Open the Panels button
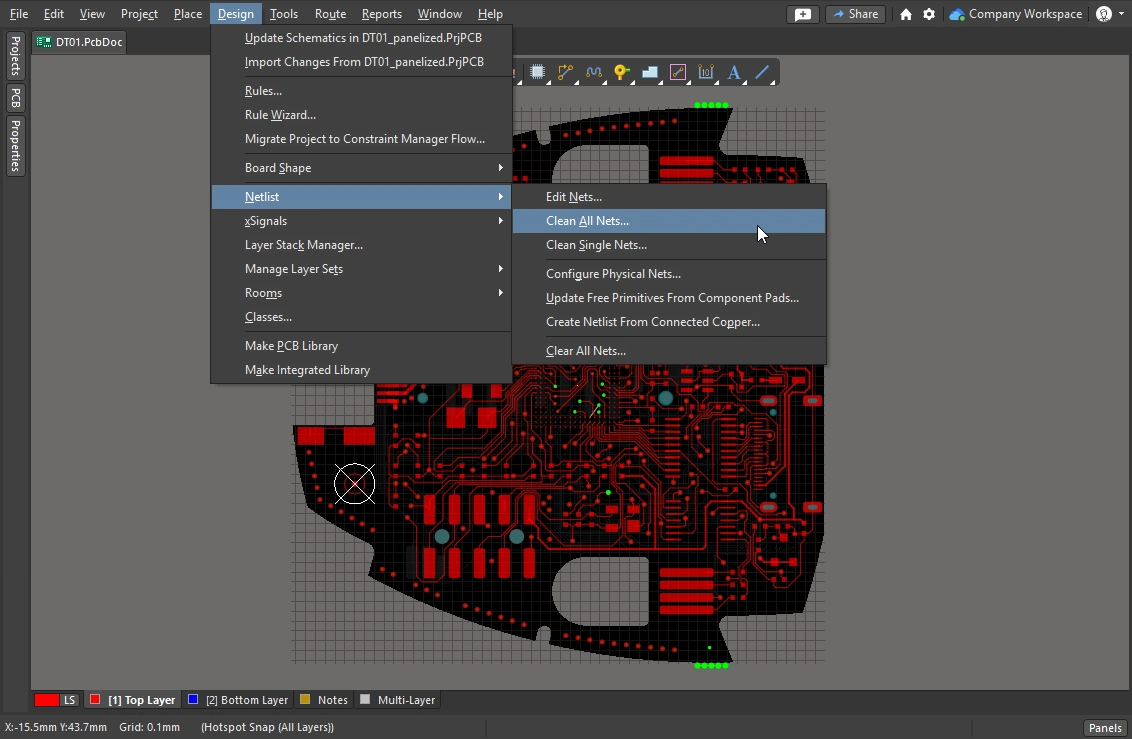 1104,727
